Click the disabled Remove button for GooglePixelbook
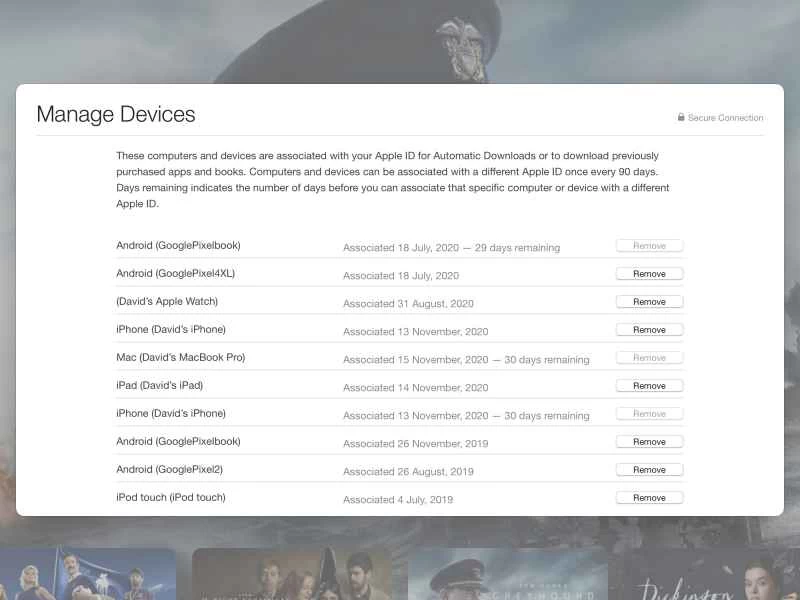 click(649, 245)
